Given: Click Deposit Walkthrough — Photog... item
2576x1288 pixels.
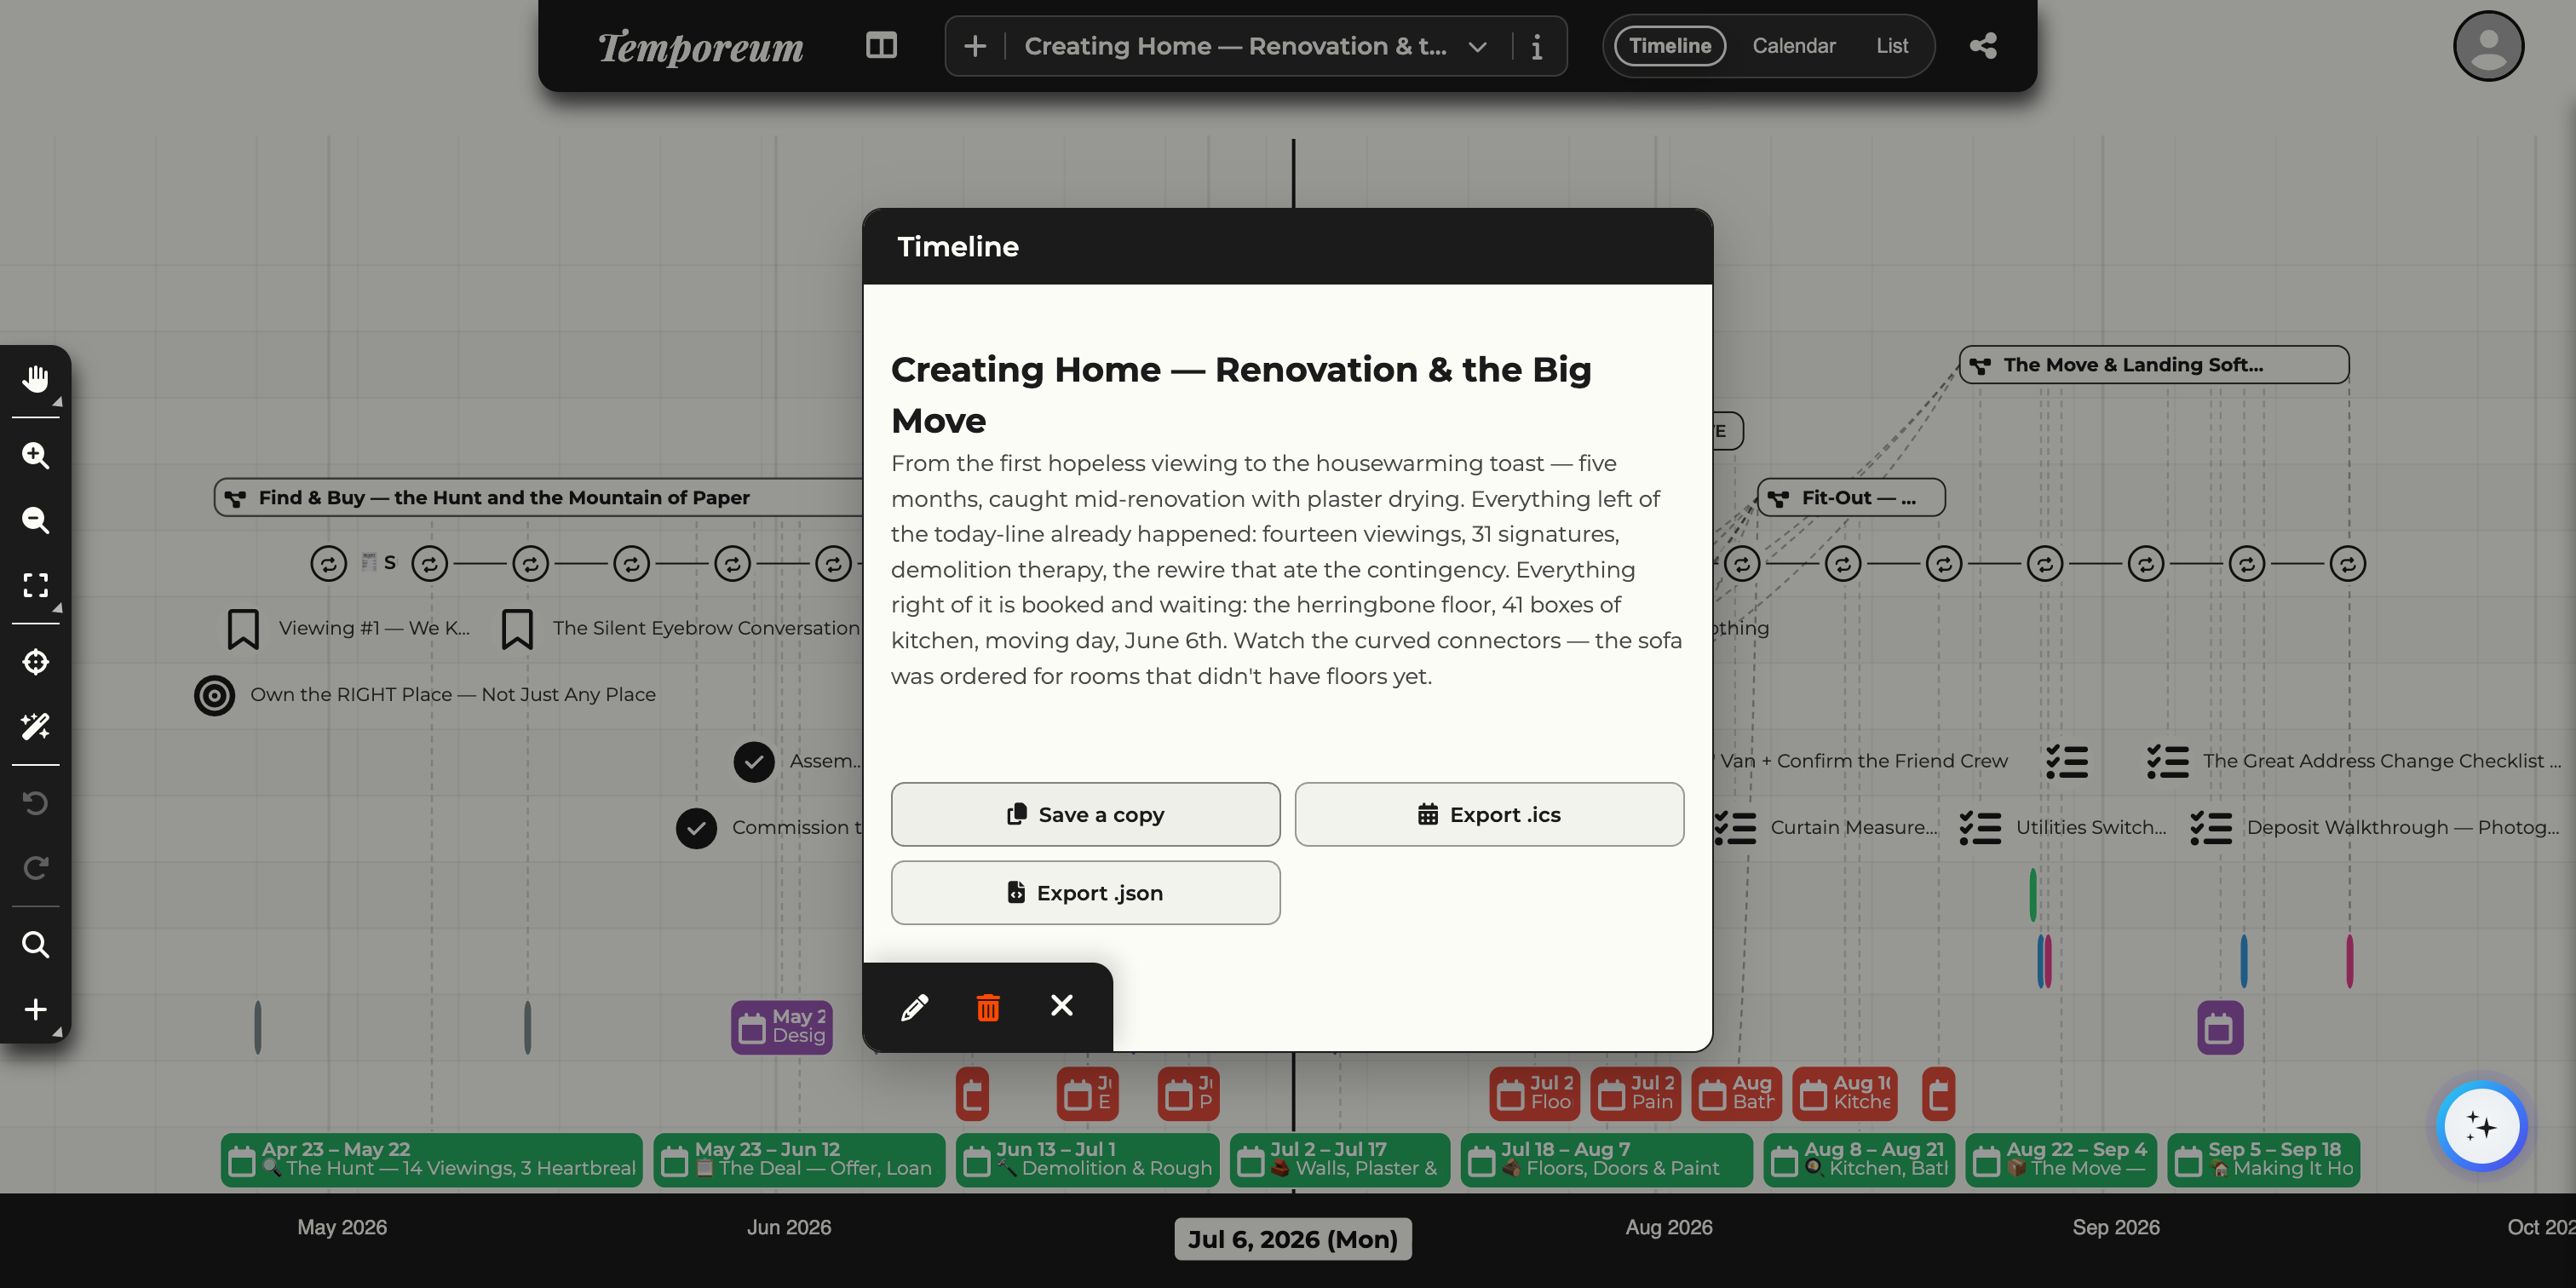Looking at the screenshot, I should pos(2402,828).
